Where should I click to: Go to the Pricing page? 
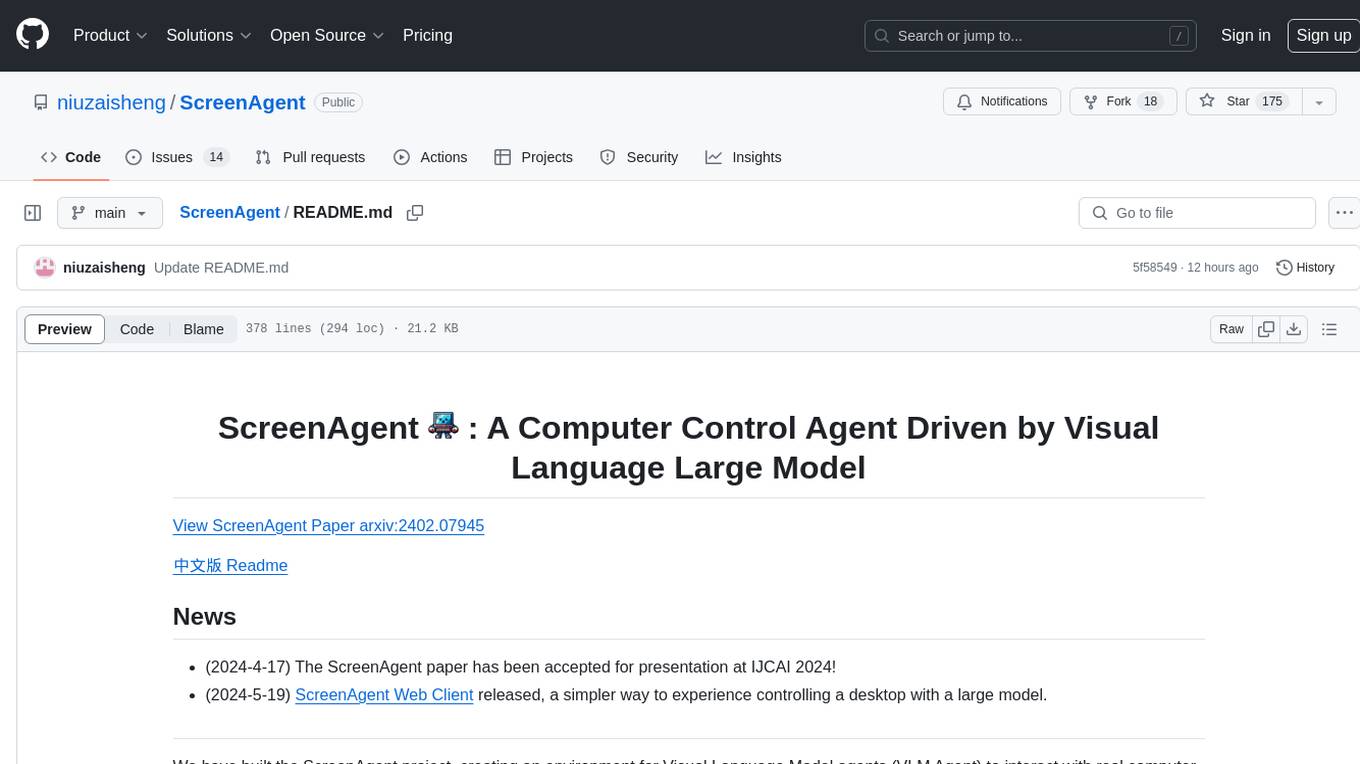pos(427,35)
